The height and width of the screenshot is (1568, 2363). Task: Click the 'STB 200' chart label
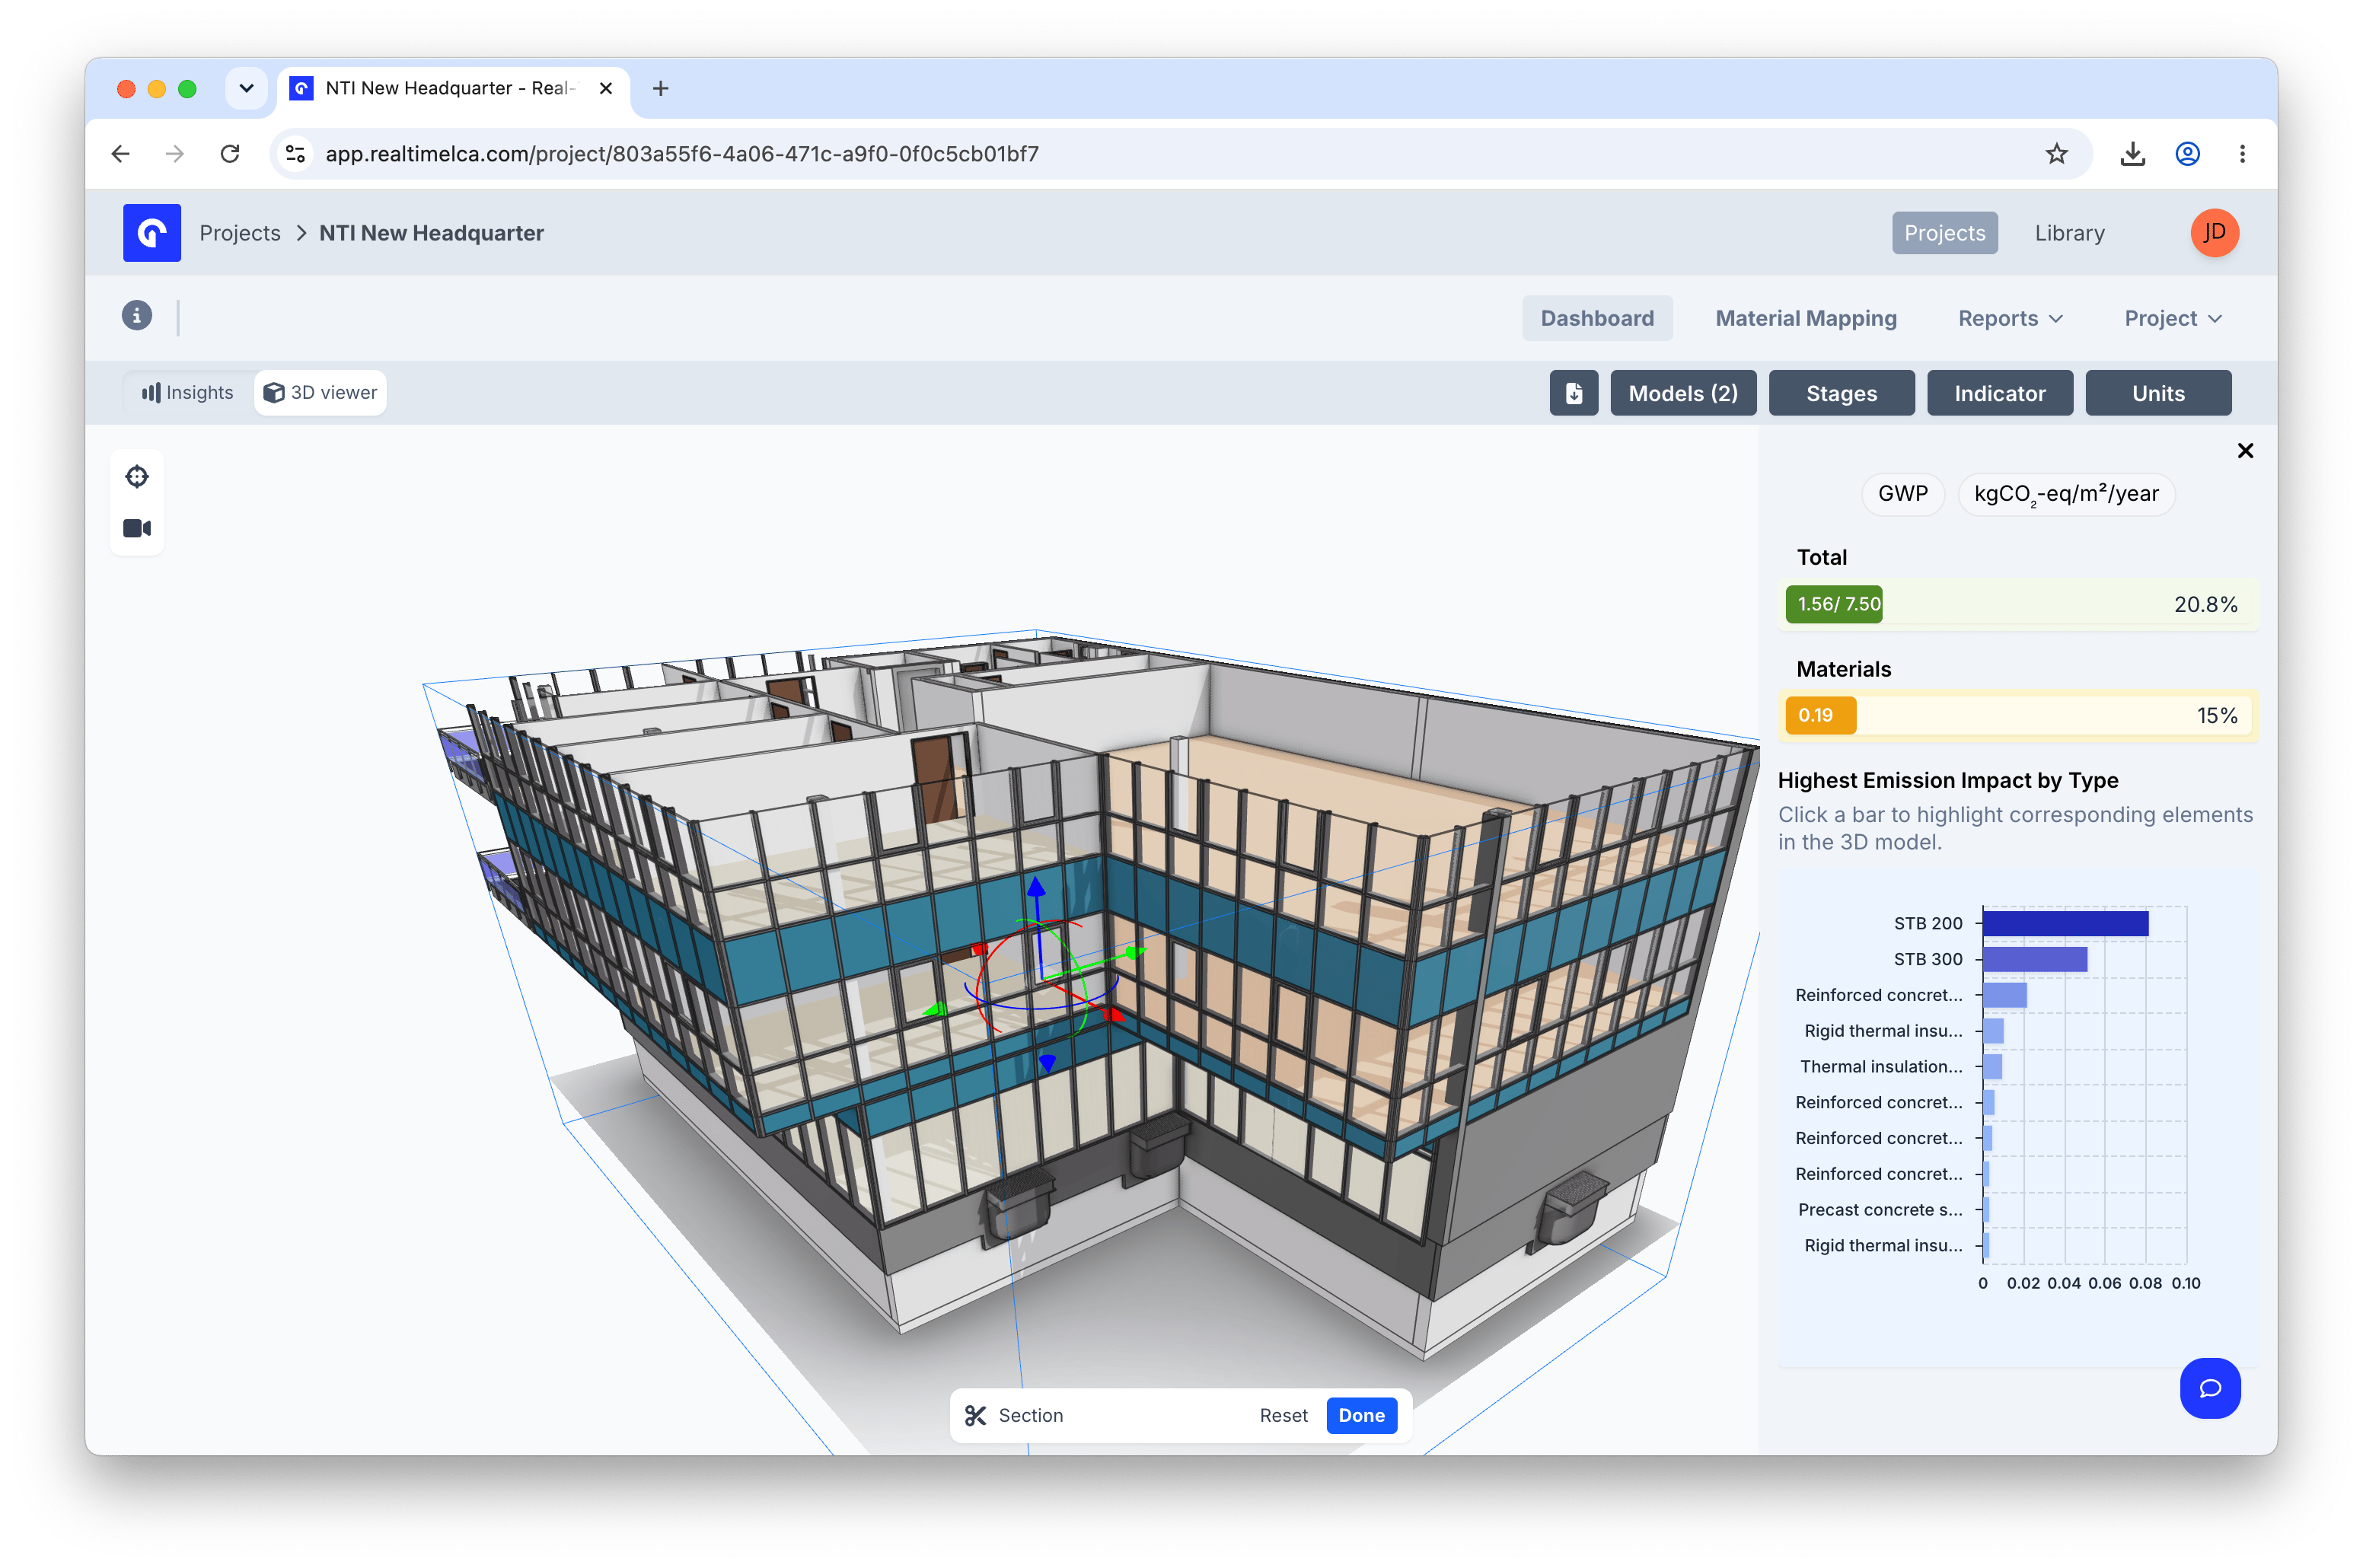click(x=1927, y=923)
